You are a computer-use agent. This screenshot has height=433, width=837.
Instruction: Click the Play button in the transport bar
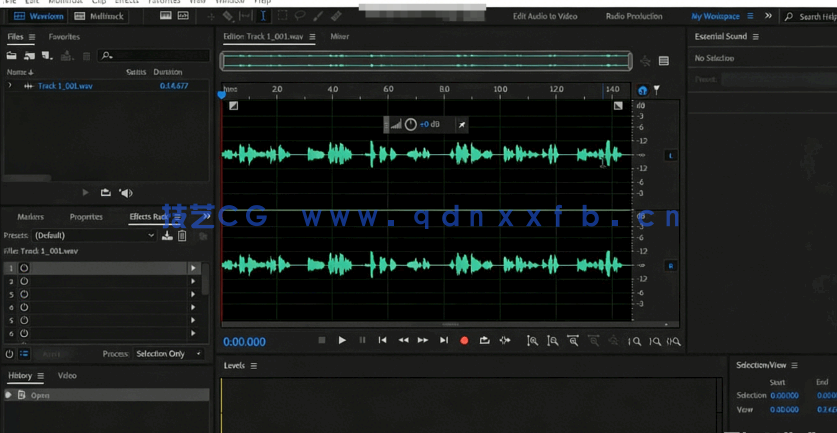pos(342,341)
